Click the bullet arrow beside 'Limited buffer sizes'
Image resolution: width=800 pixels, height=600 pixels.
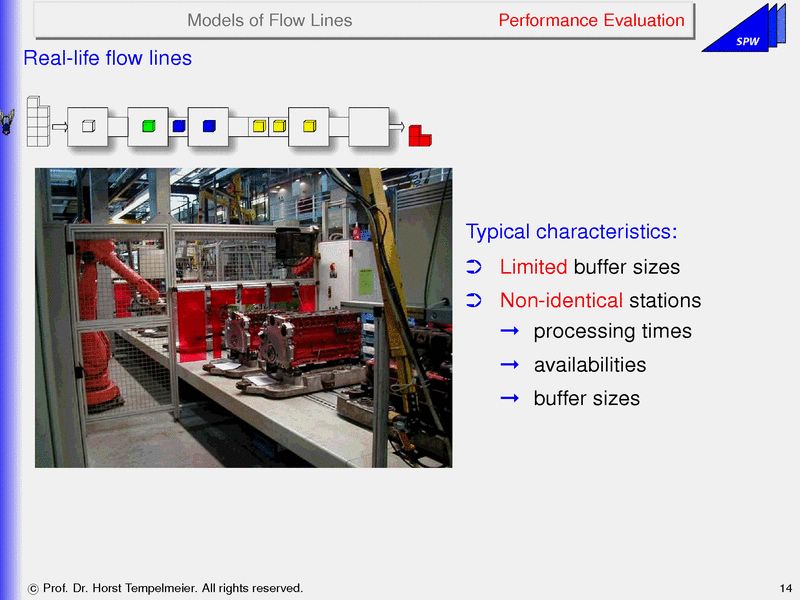coord(475,267)
